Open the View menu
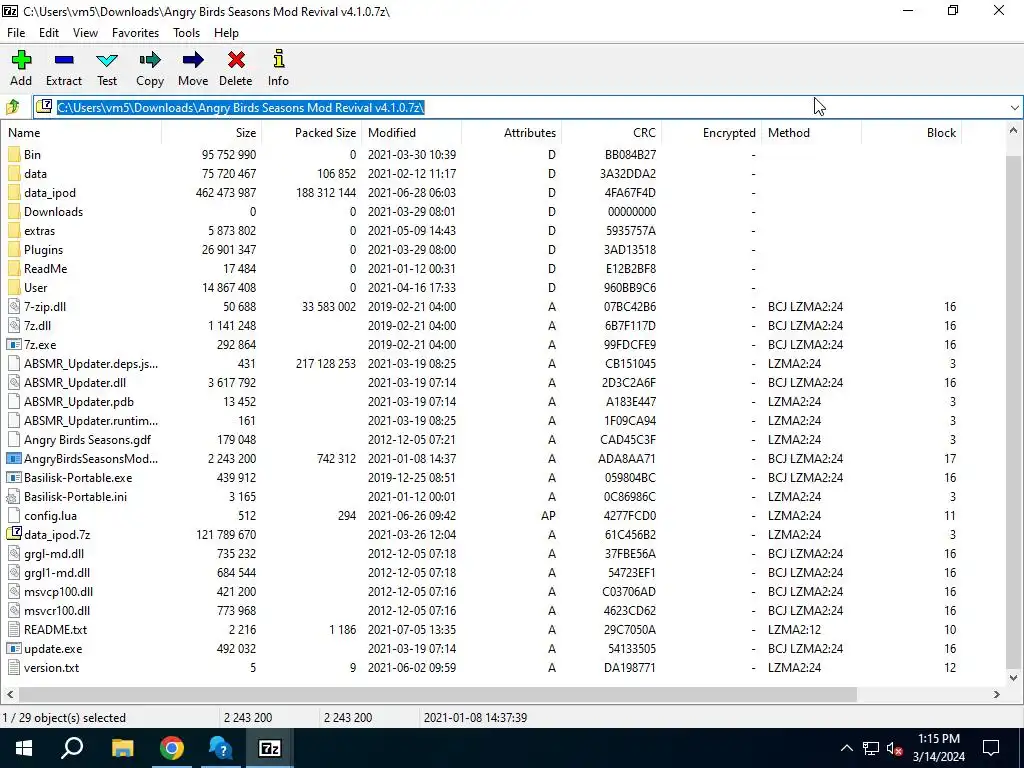 point(86,33)
